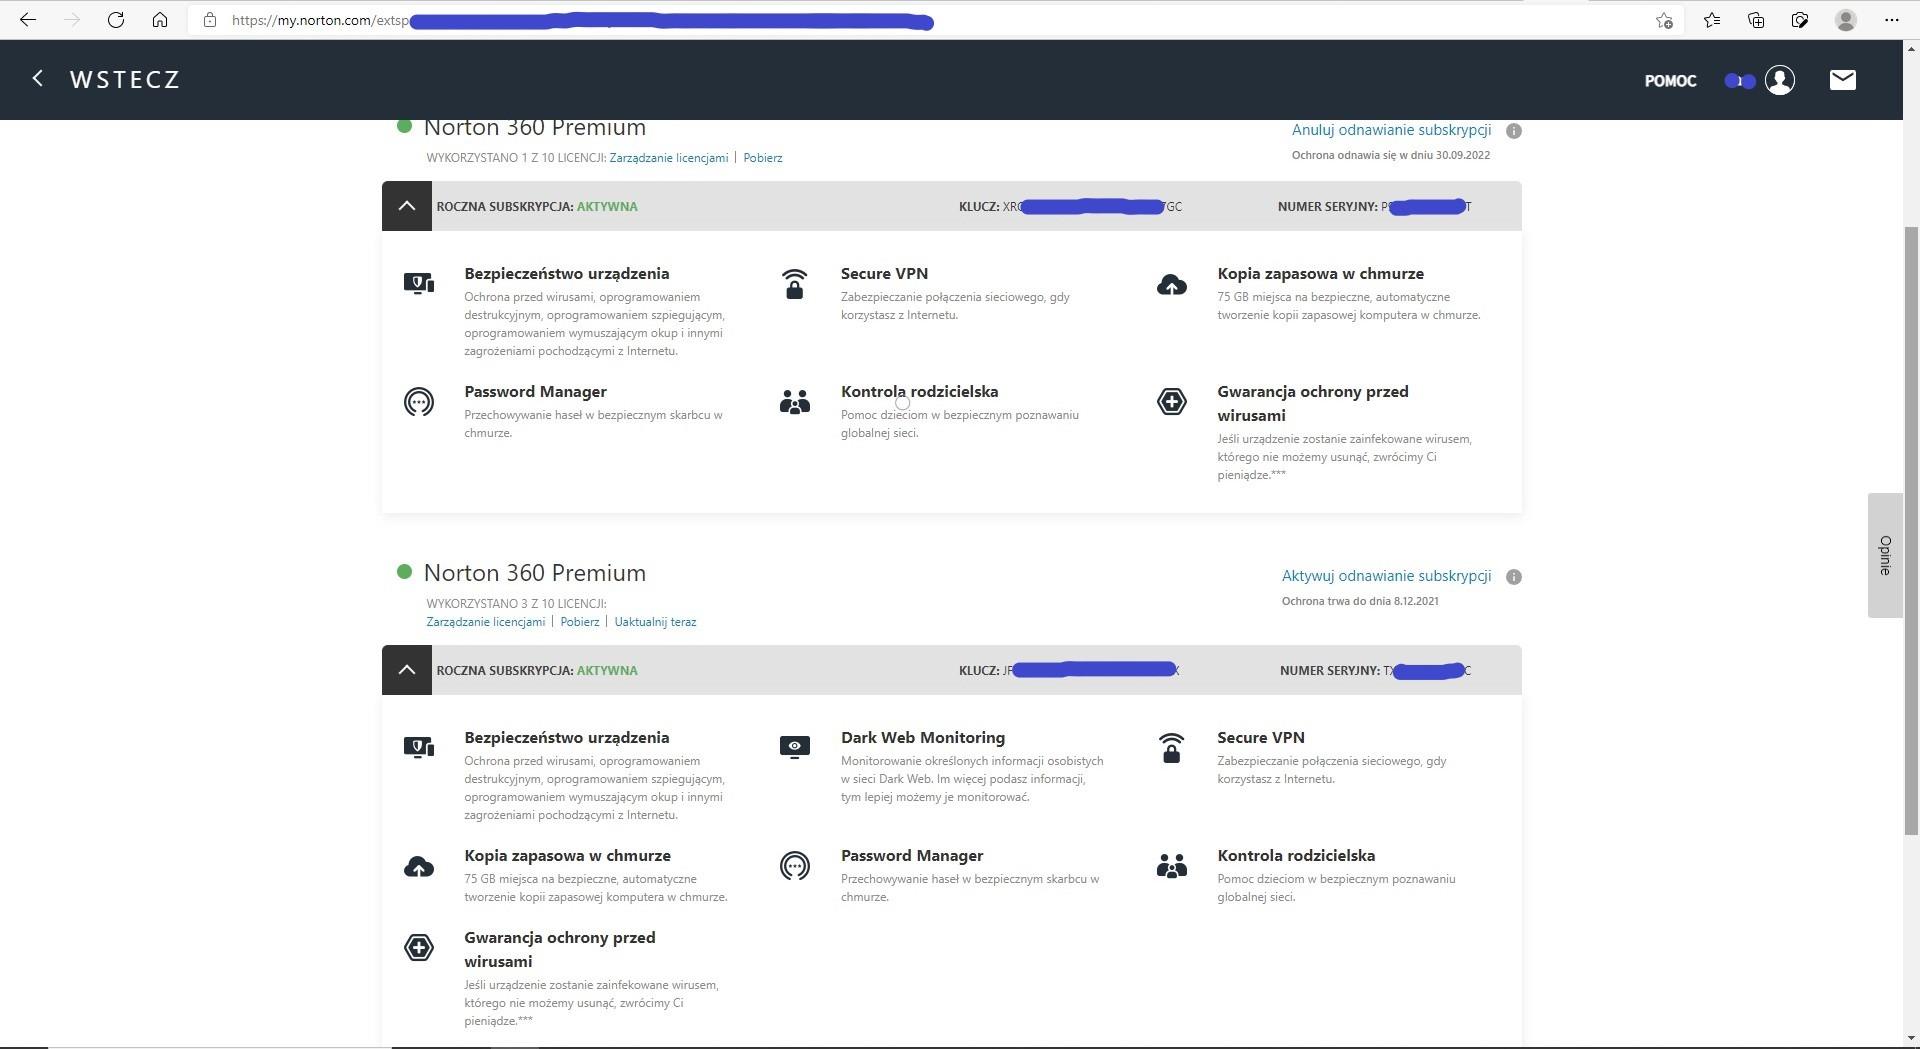The height and width of the screenshot is (1049, 1920).
Task: Open Zarządzanie licencjami for the first subscription
Action: (669, 158)
